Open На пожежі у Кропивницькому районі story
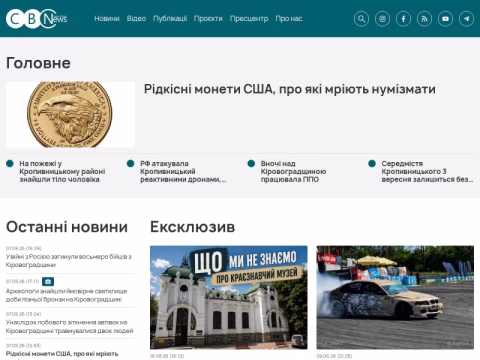The image size is (480, 360). click(x=62, y=171)
